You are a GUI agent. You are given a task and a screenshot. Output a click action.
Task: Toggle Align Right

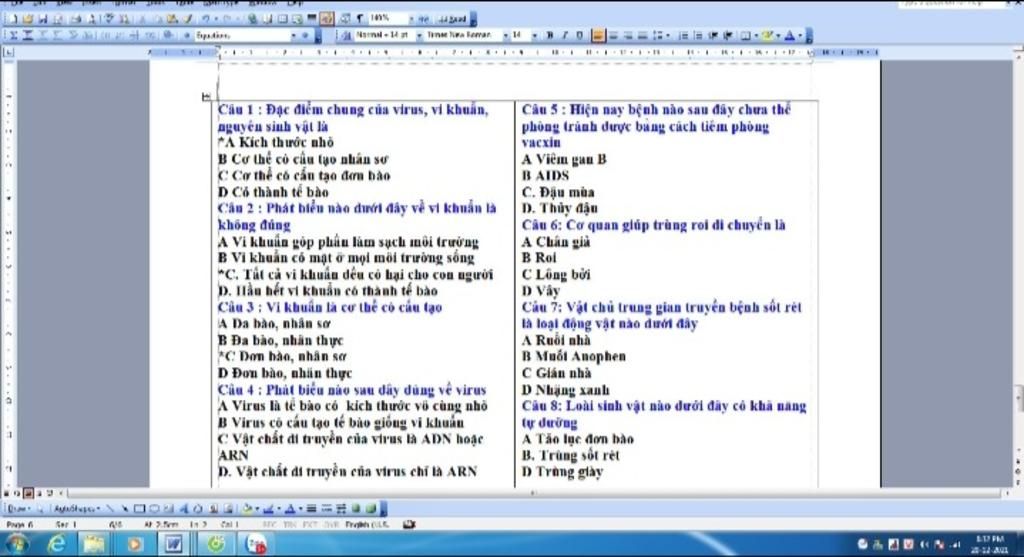628,35
